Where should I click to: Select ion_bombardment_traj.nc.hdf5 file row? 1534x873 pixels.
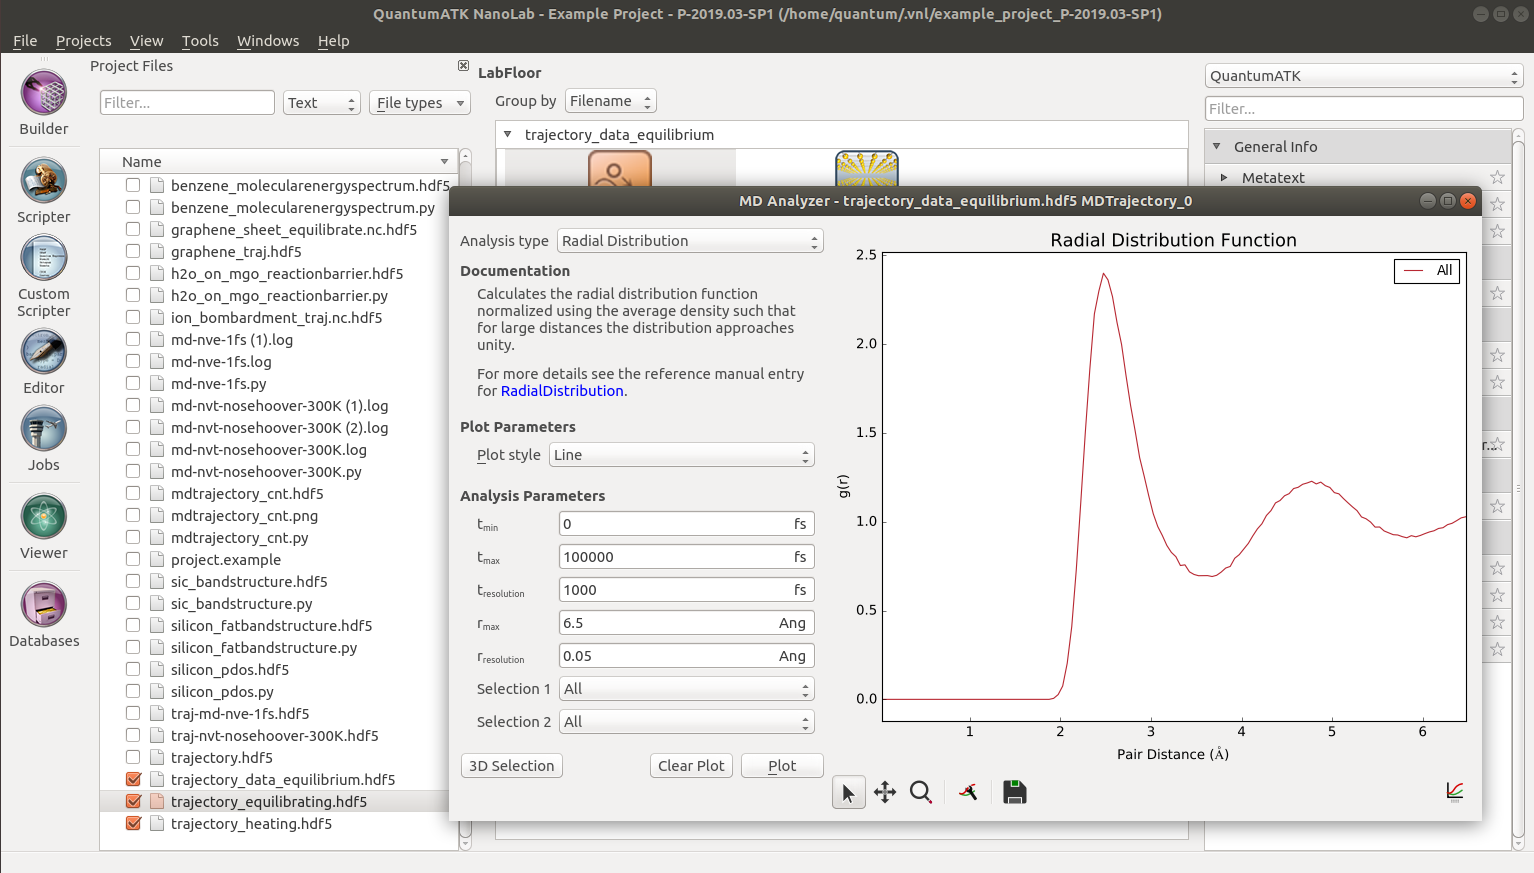[279, 317]
